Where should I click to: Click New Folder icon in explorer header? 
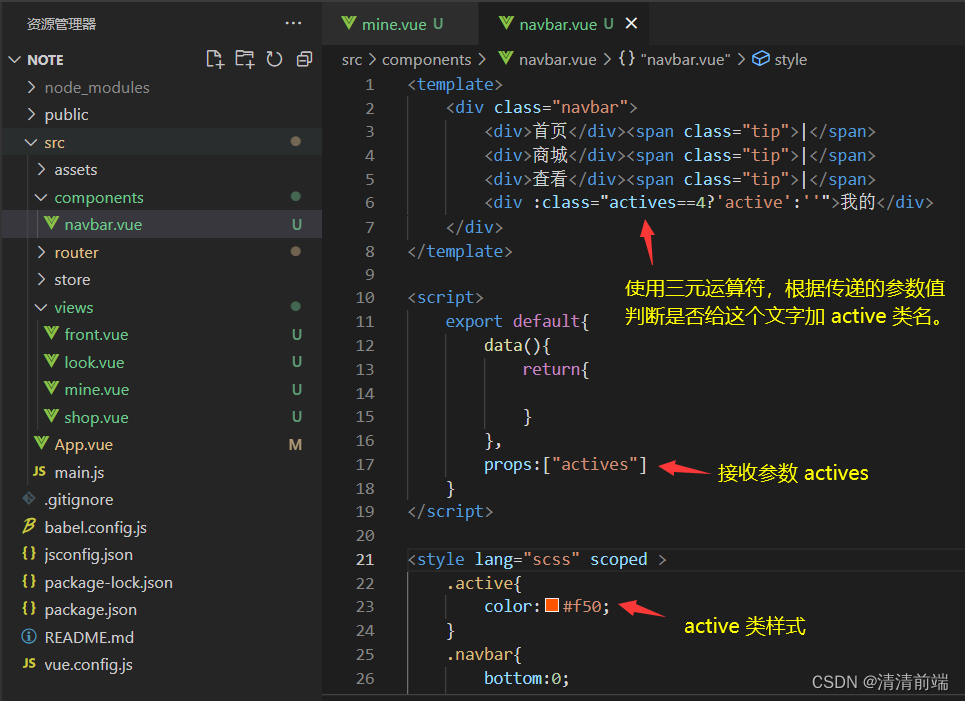[244, 59]
